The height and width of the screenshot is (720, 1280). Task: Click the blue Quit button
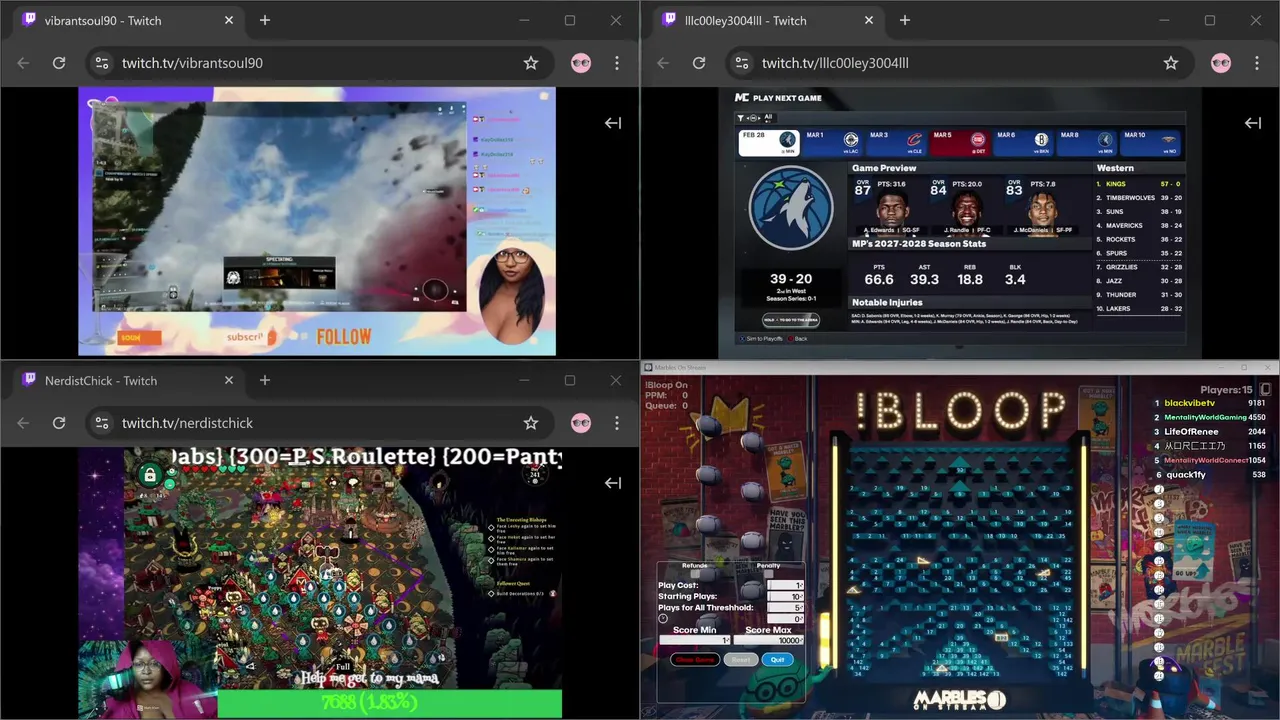click(x=778, y=659)
